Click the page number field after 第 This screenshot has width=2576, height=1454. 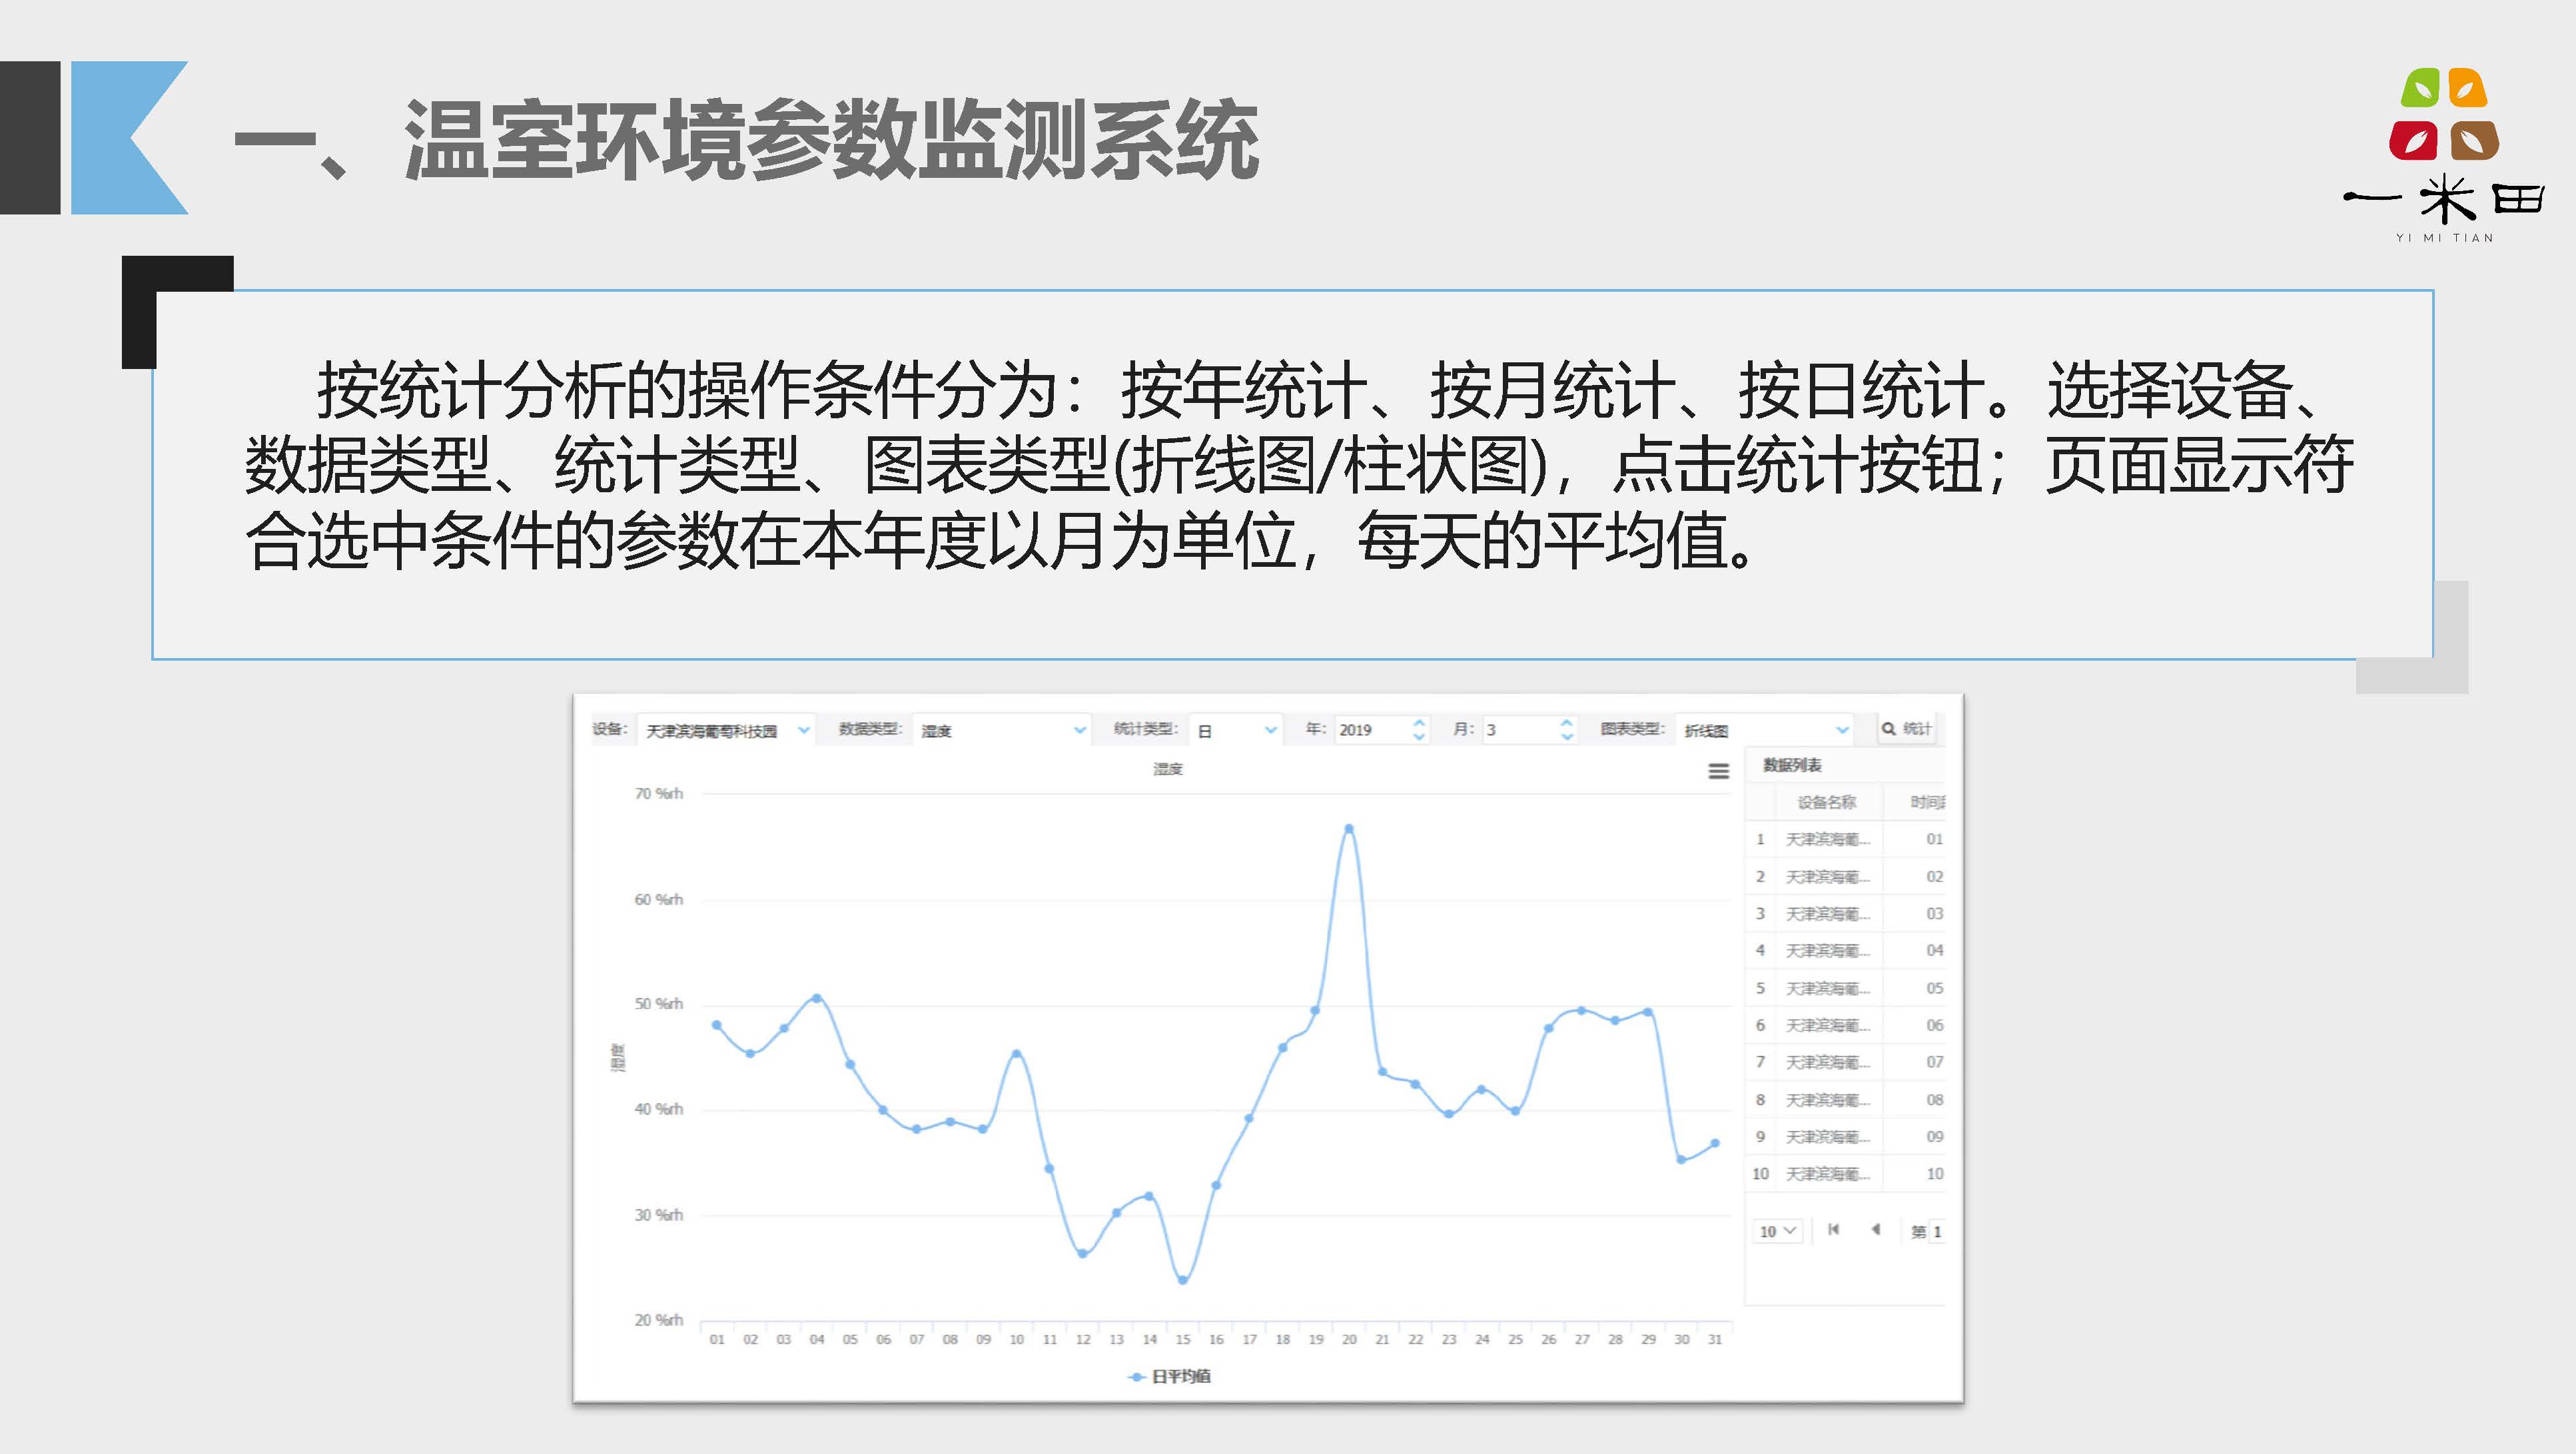(x=1938, y=1231)
